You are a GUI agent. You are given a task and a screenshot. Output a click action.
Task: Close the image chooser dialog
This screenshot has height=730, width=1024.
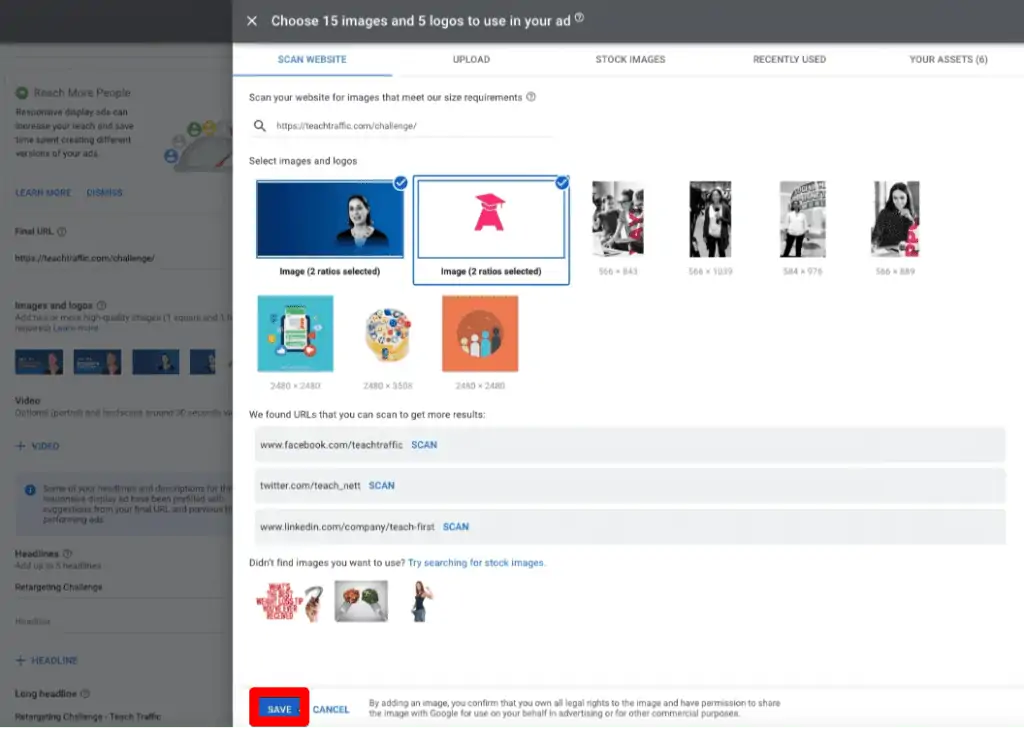252,20
